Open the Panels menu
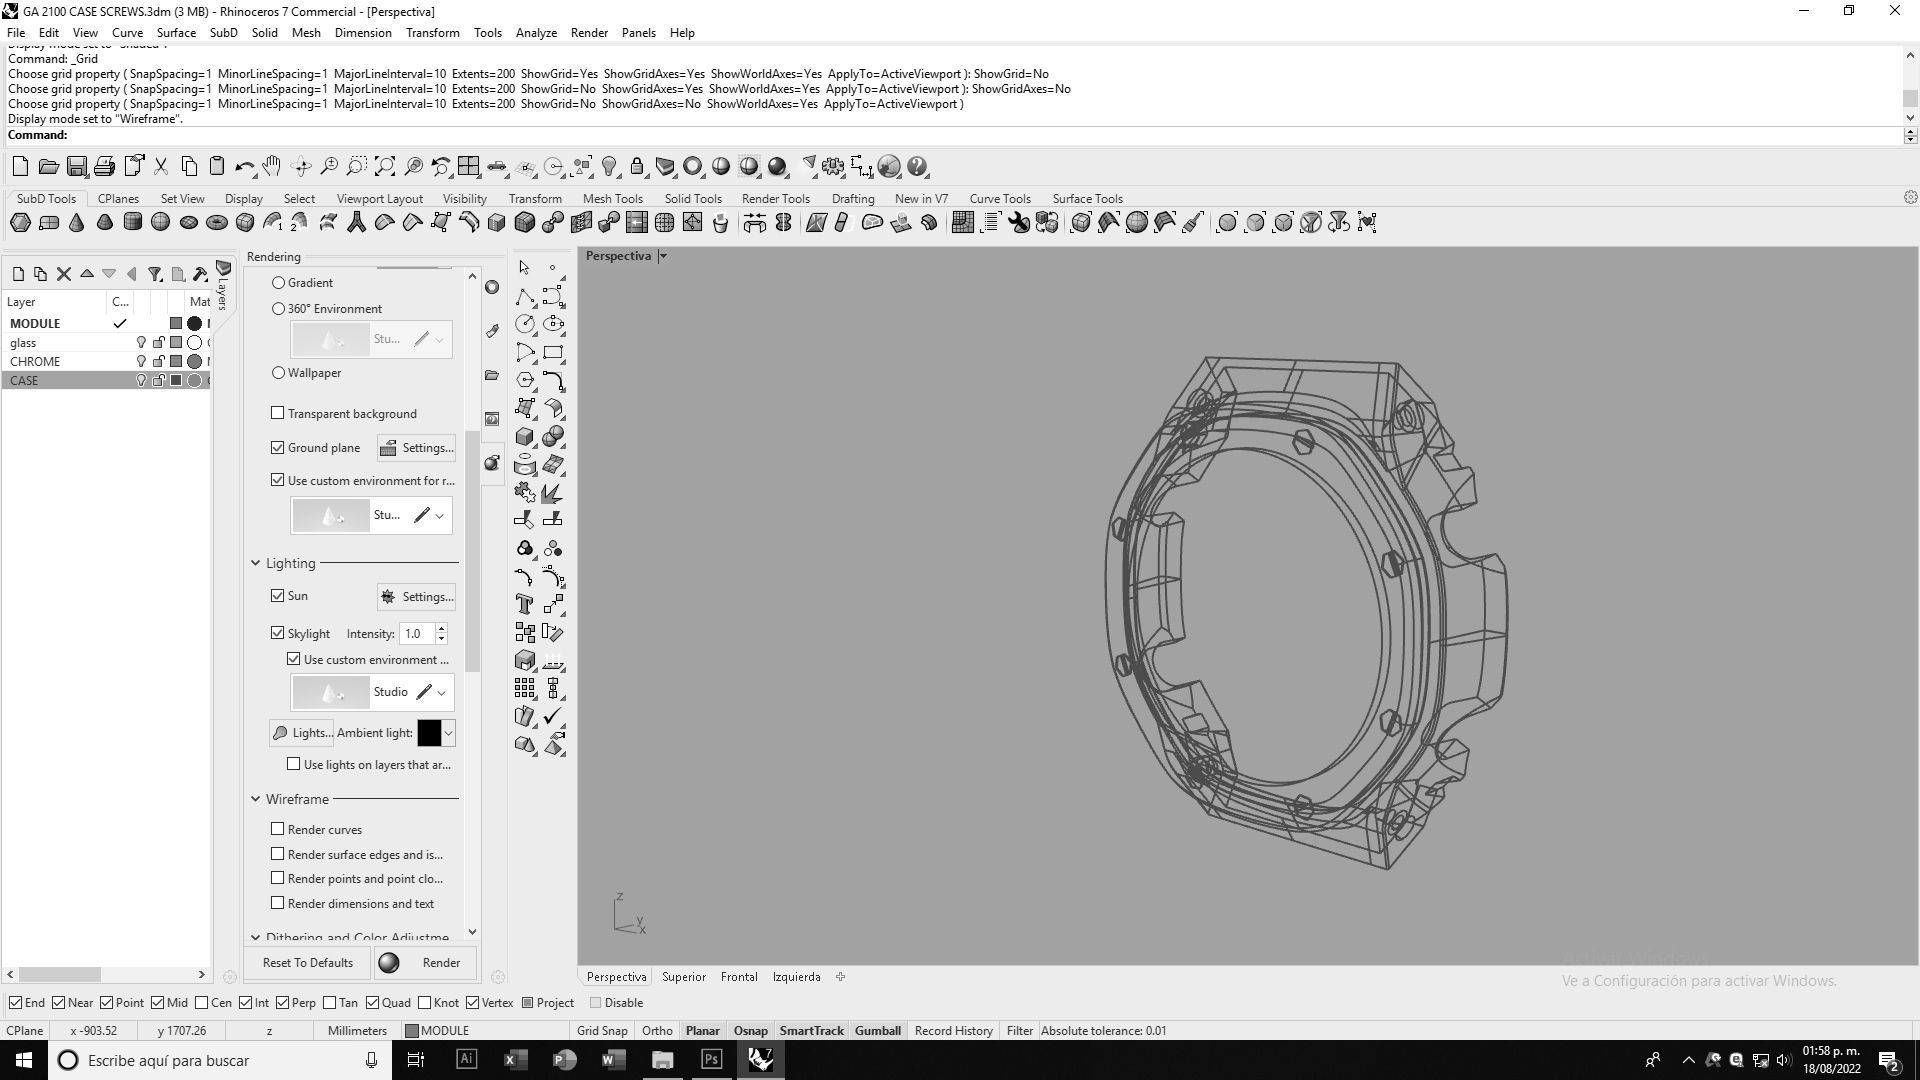1920x1080 pixels. (638, 33)
